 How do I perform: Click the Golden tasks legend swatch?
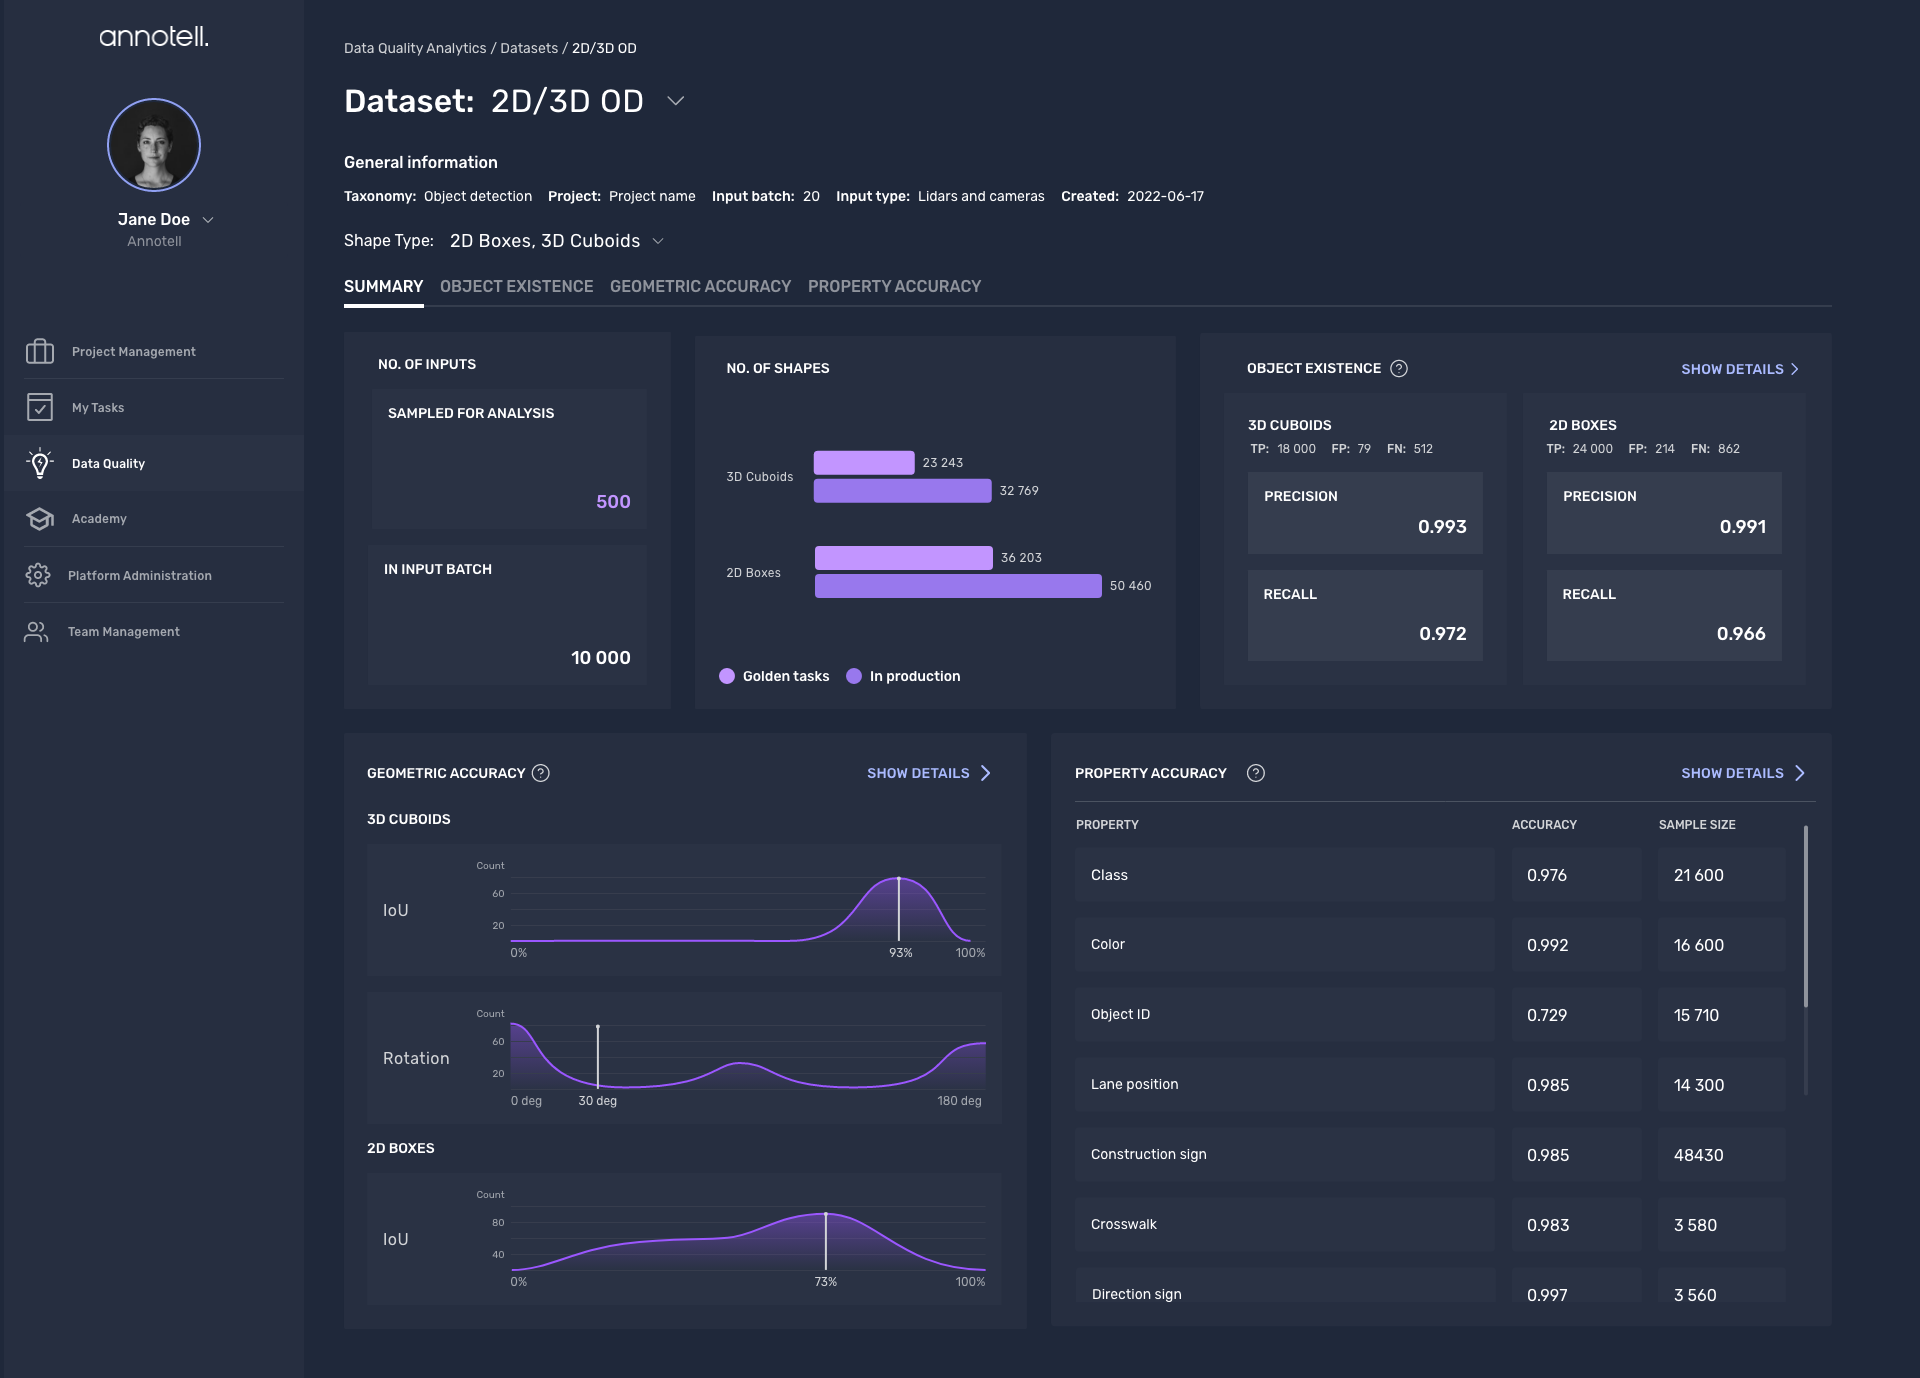[727, 676]
